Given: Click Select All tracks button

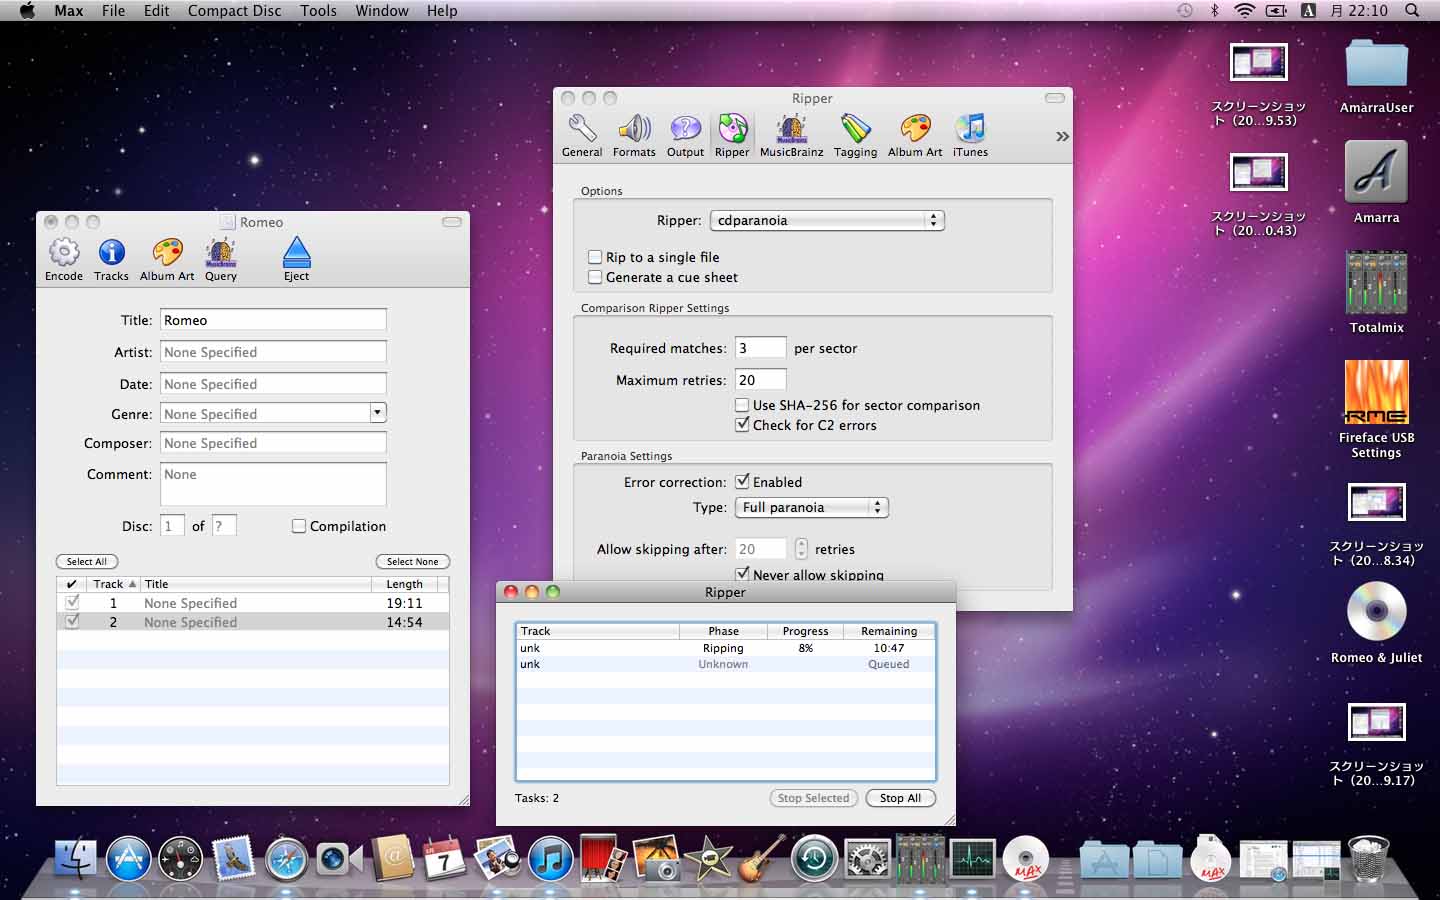Looking at the screenshot, I should [x=87, y=561].
